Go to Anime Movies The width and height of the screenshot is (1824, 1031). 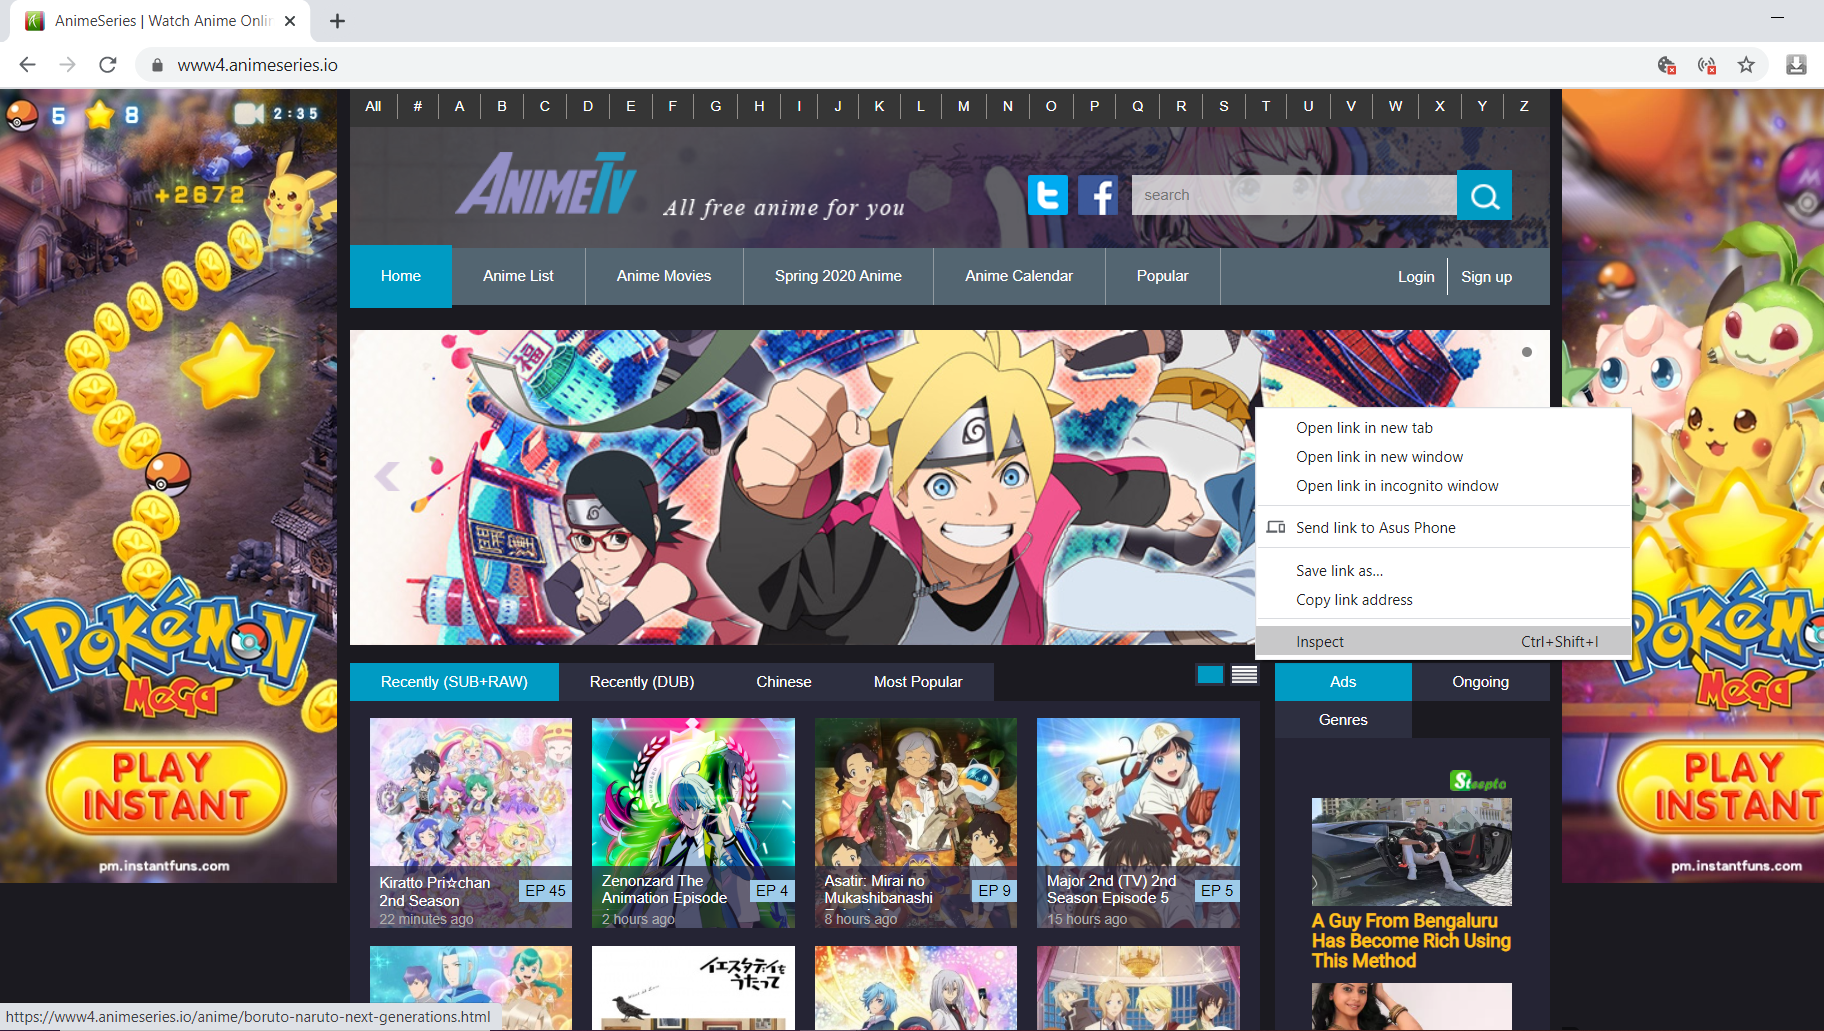click(664, 276)
